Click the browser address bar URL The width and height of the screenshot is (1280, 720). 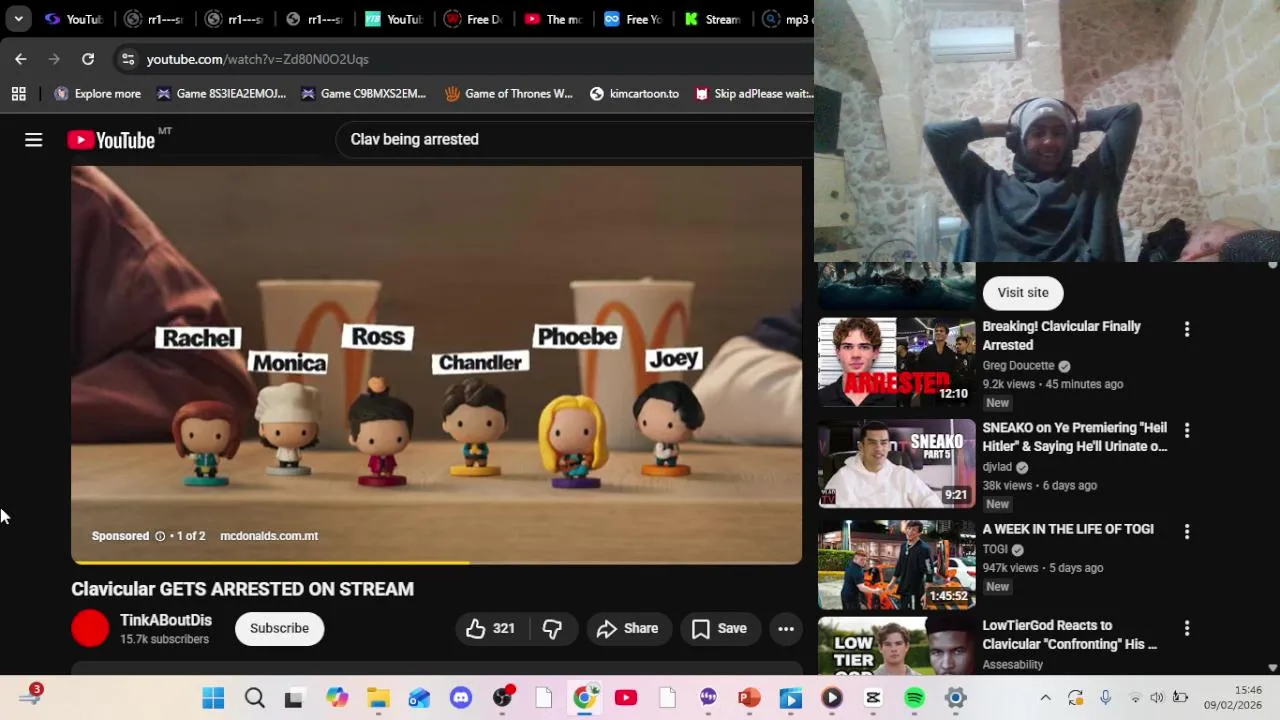click(257, 59)
